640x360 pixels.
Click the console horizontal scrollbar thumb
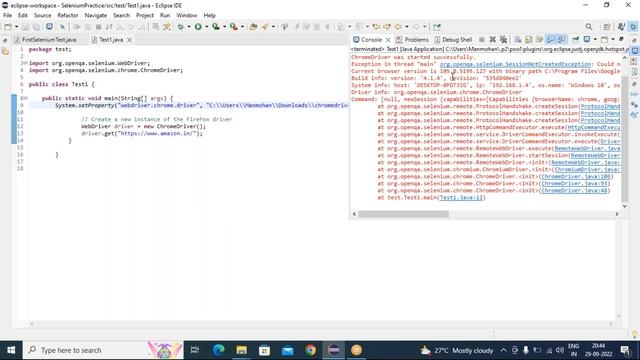(x=403, y=214)
